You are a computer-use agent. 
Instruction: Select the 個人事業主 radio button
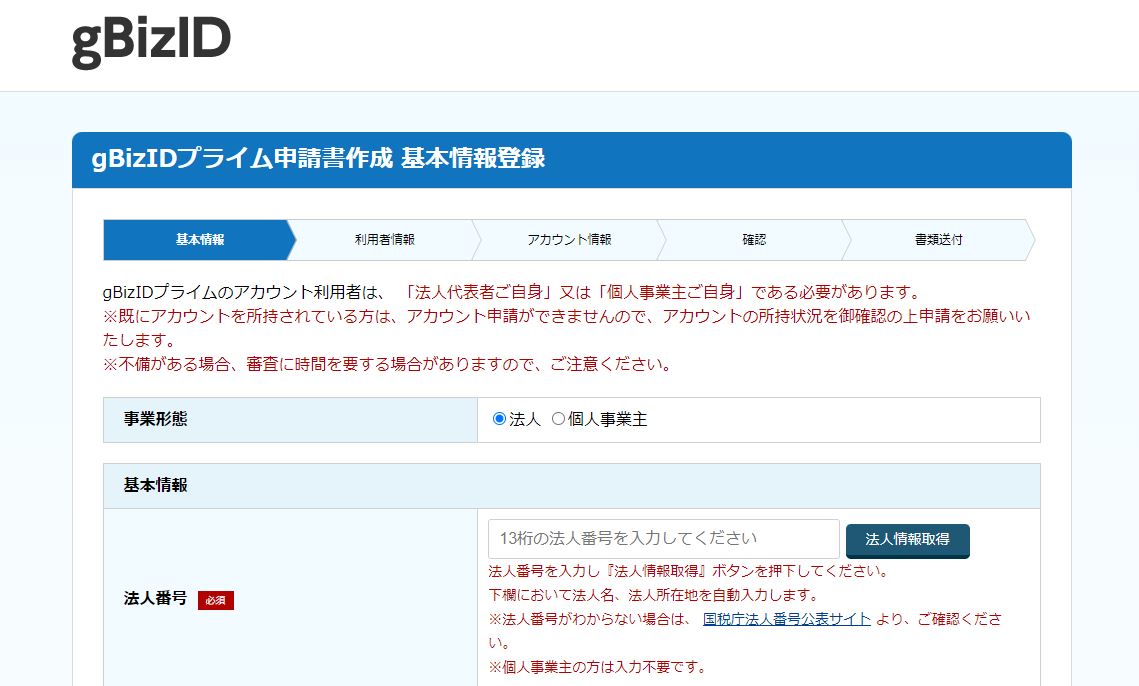[558, 419]
